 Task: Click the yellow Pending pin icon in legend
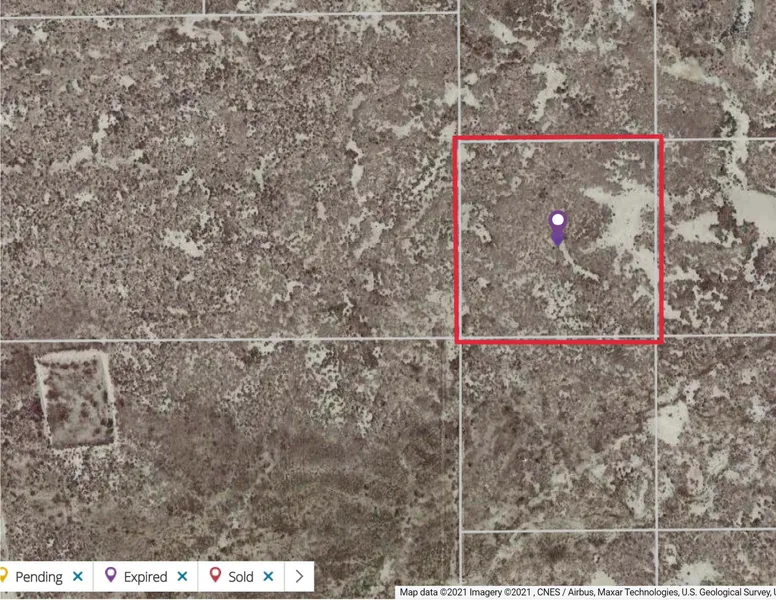tap(4, 576)
